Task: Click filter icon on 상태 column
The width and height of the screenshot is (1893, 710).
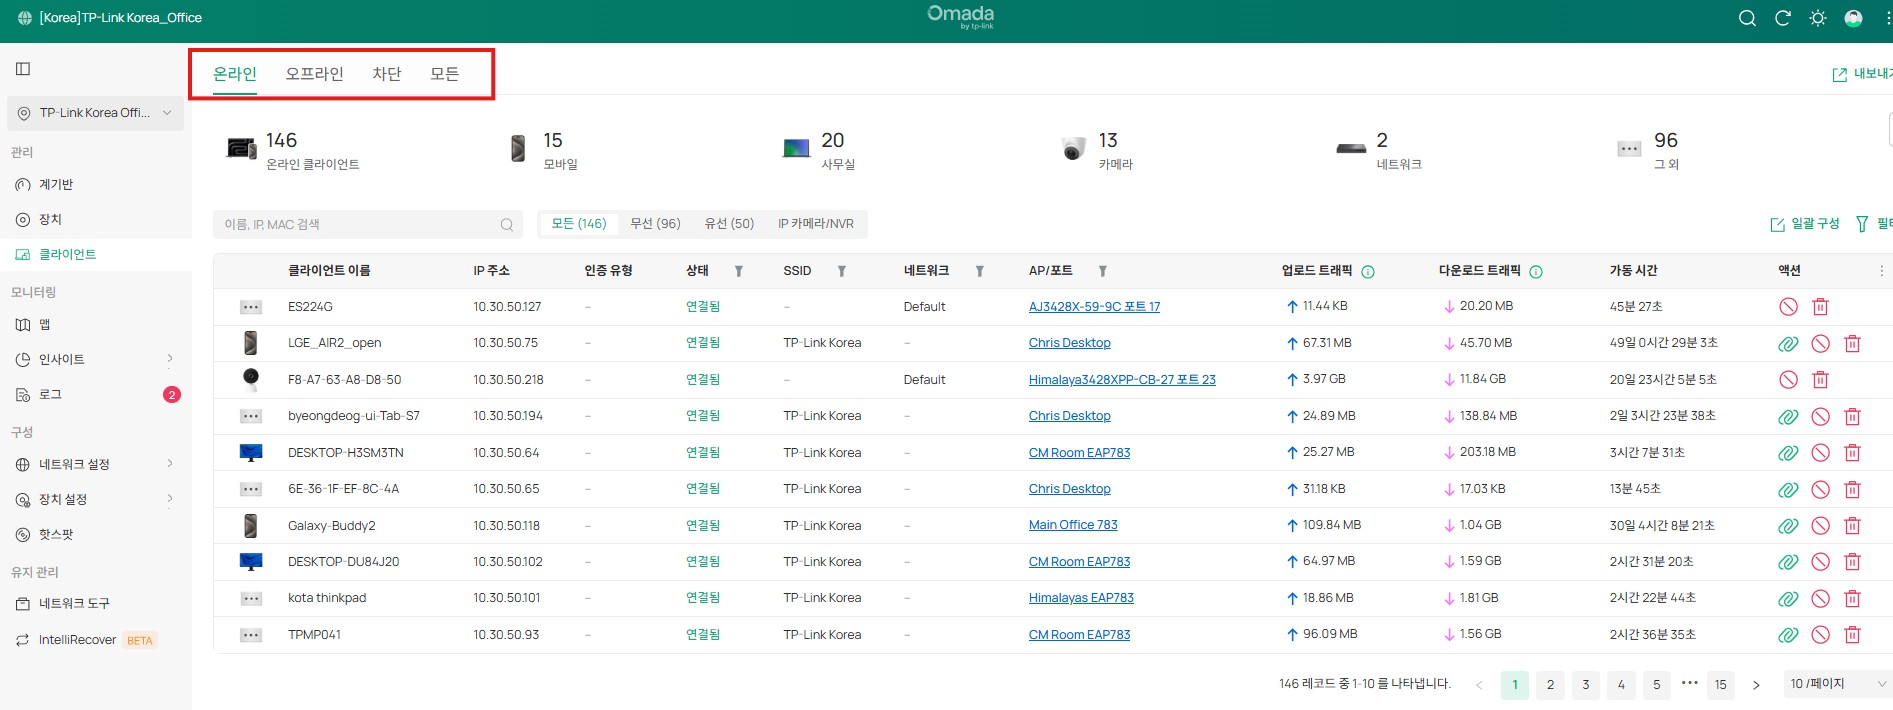Action: (x=738, y=271)
